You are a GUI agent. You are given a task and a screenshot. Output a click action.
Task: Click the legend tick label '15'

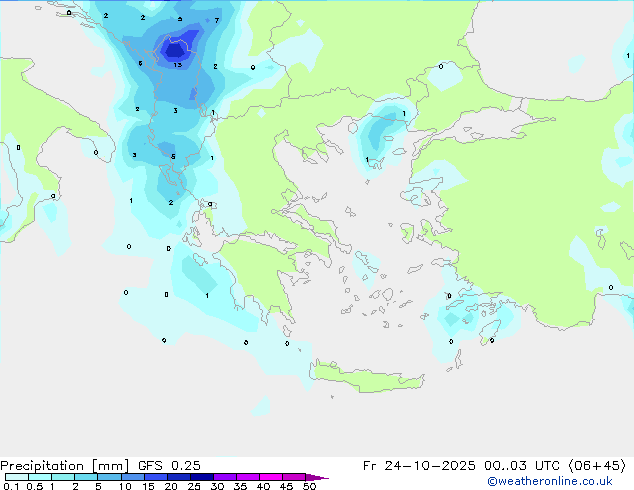tap(148, 486)
